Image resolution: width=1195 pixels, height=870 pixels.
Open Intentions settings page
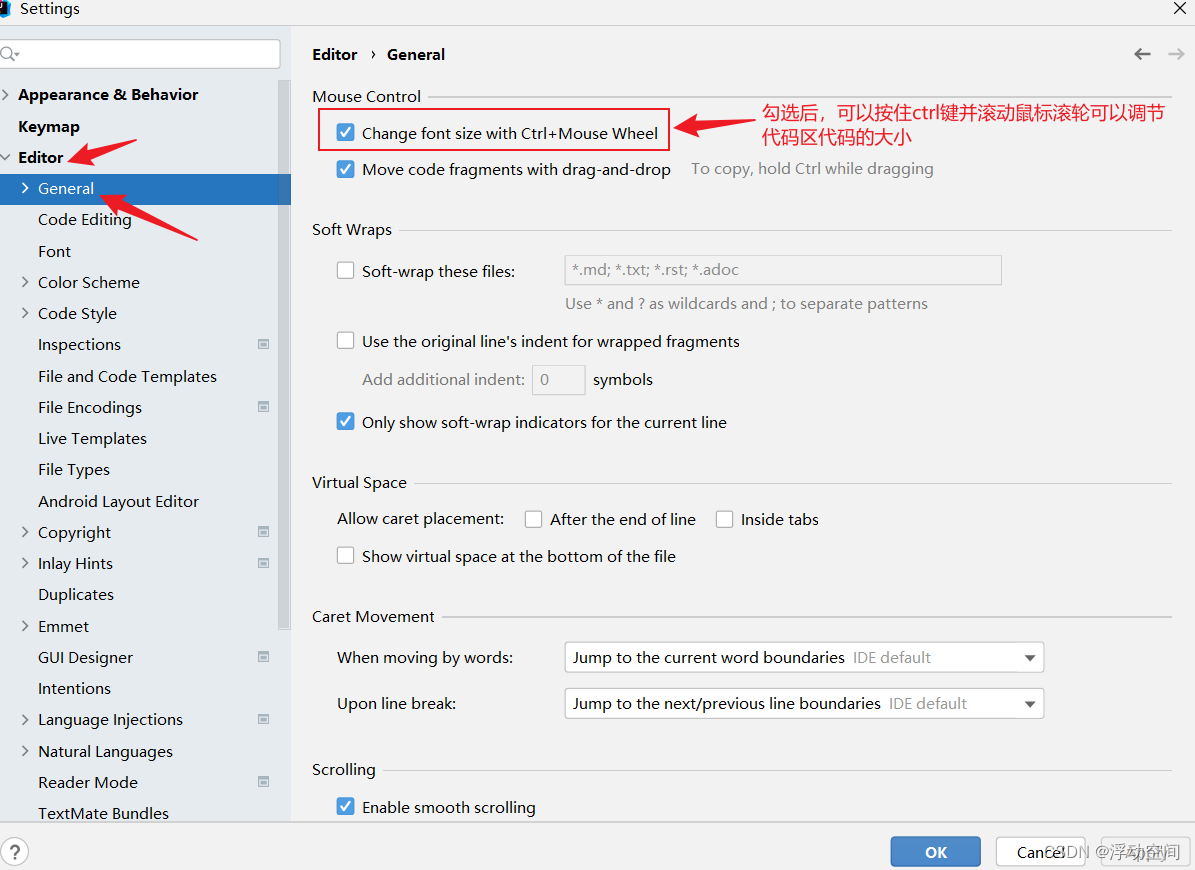[x=74, y=688]
